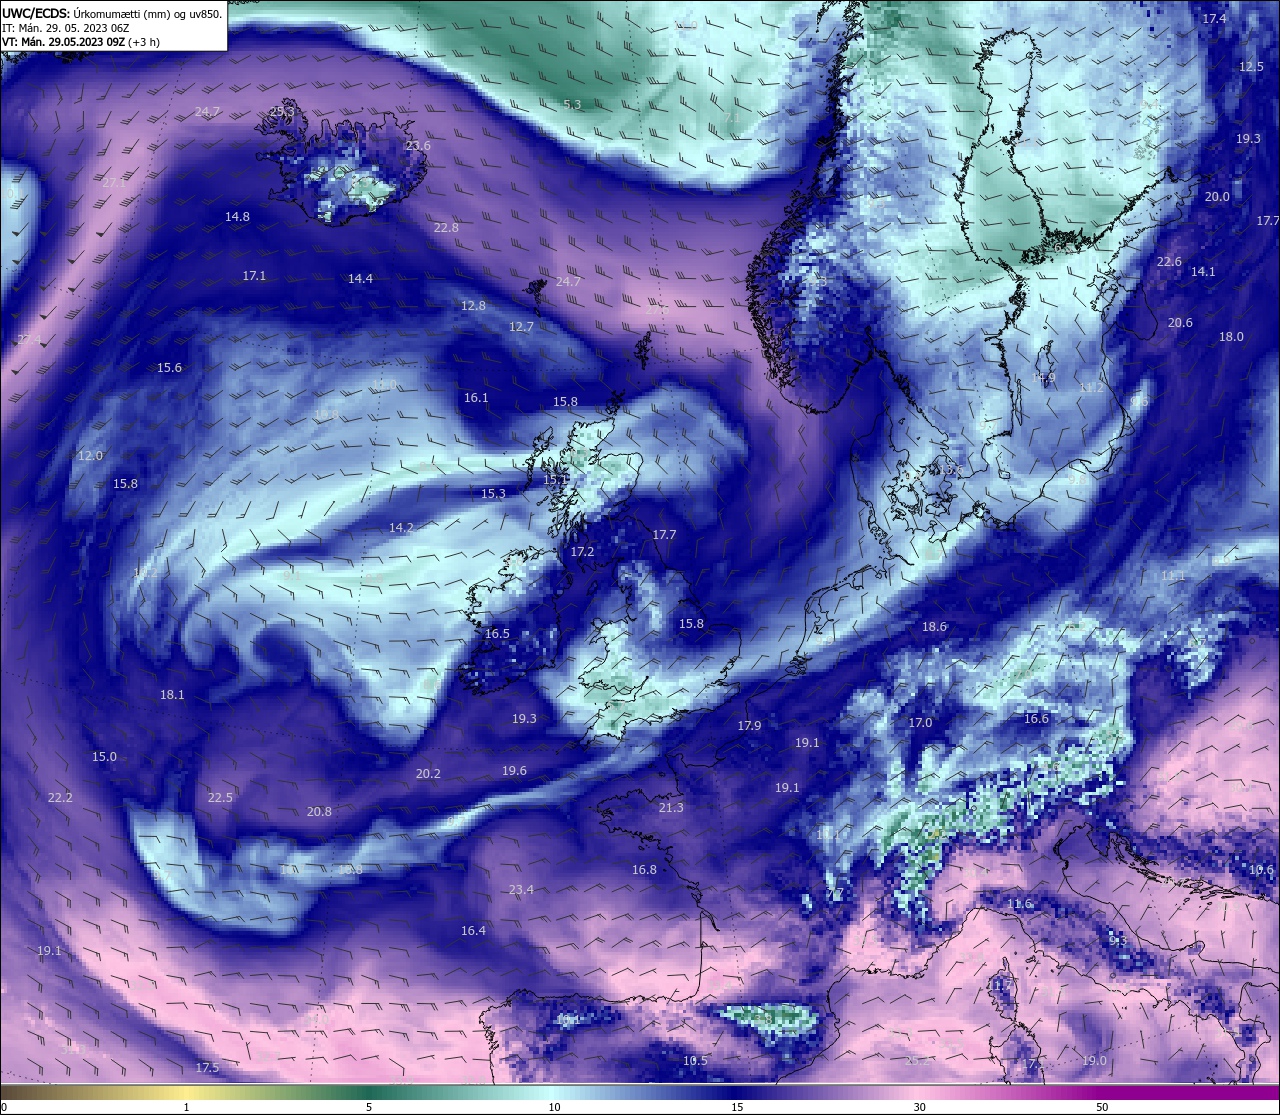Click the 5 tick on the color scale
This screenshot has width=1280, height=1115.
pos(369,1107)
